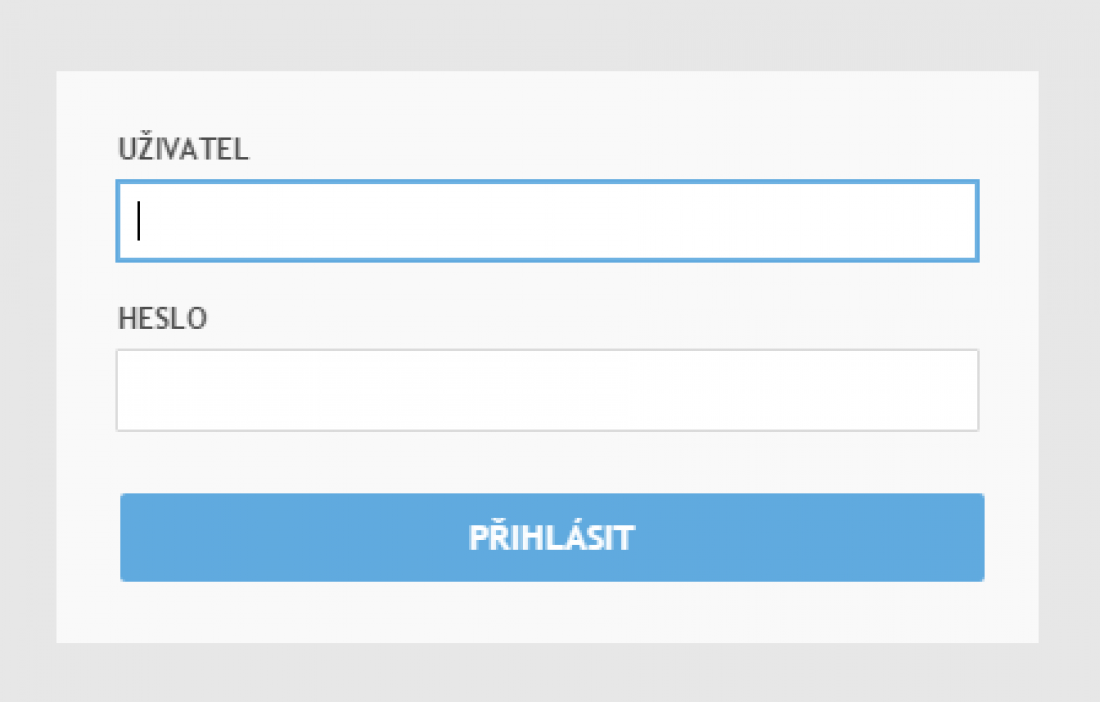Click the blinking text cursor in UŽIVATEL

coord(139,221)
